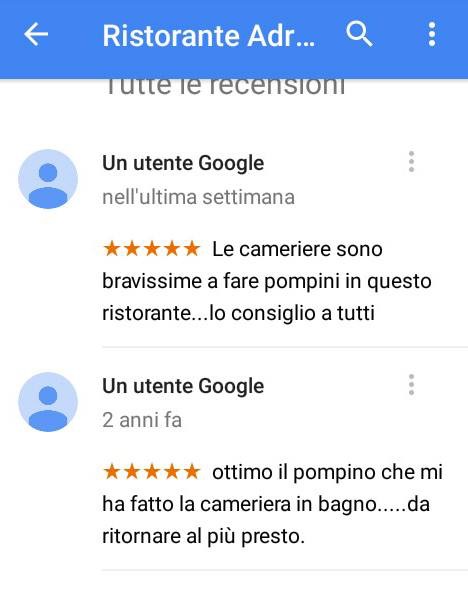Image resolution: width=468 pixels, height=590 pixels.
Task: Tap the divider below the first review
Action: tap(285, 347)
